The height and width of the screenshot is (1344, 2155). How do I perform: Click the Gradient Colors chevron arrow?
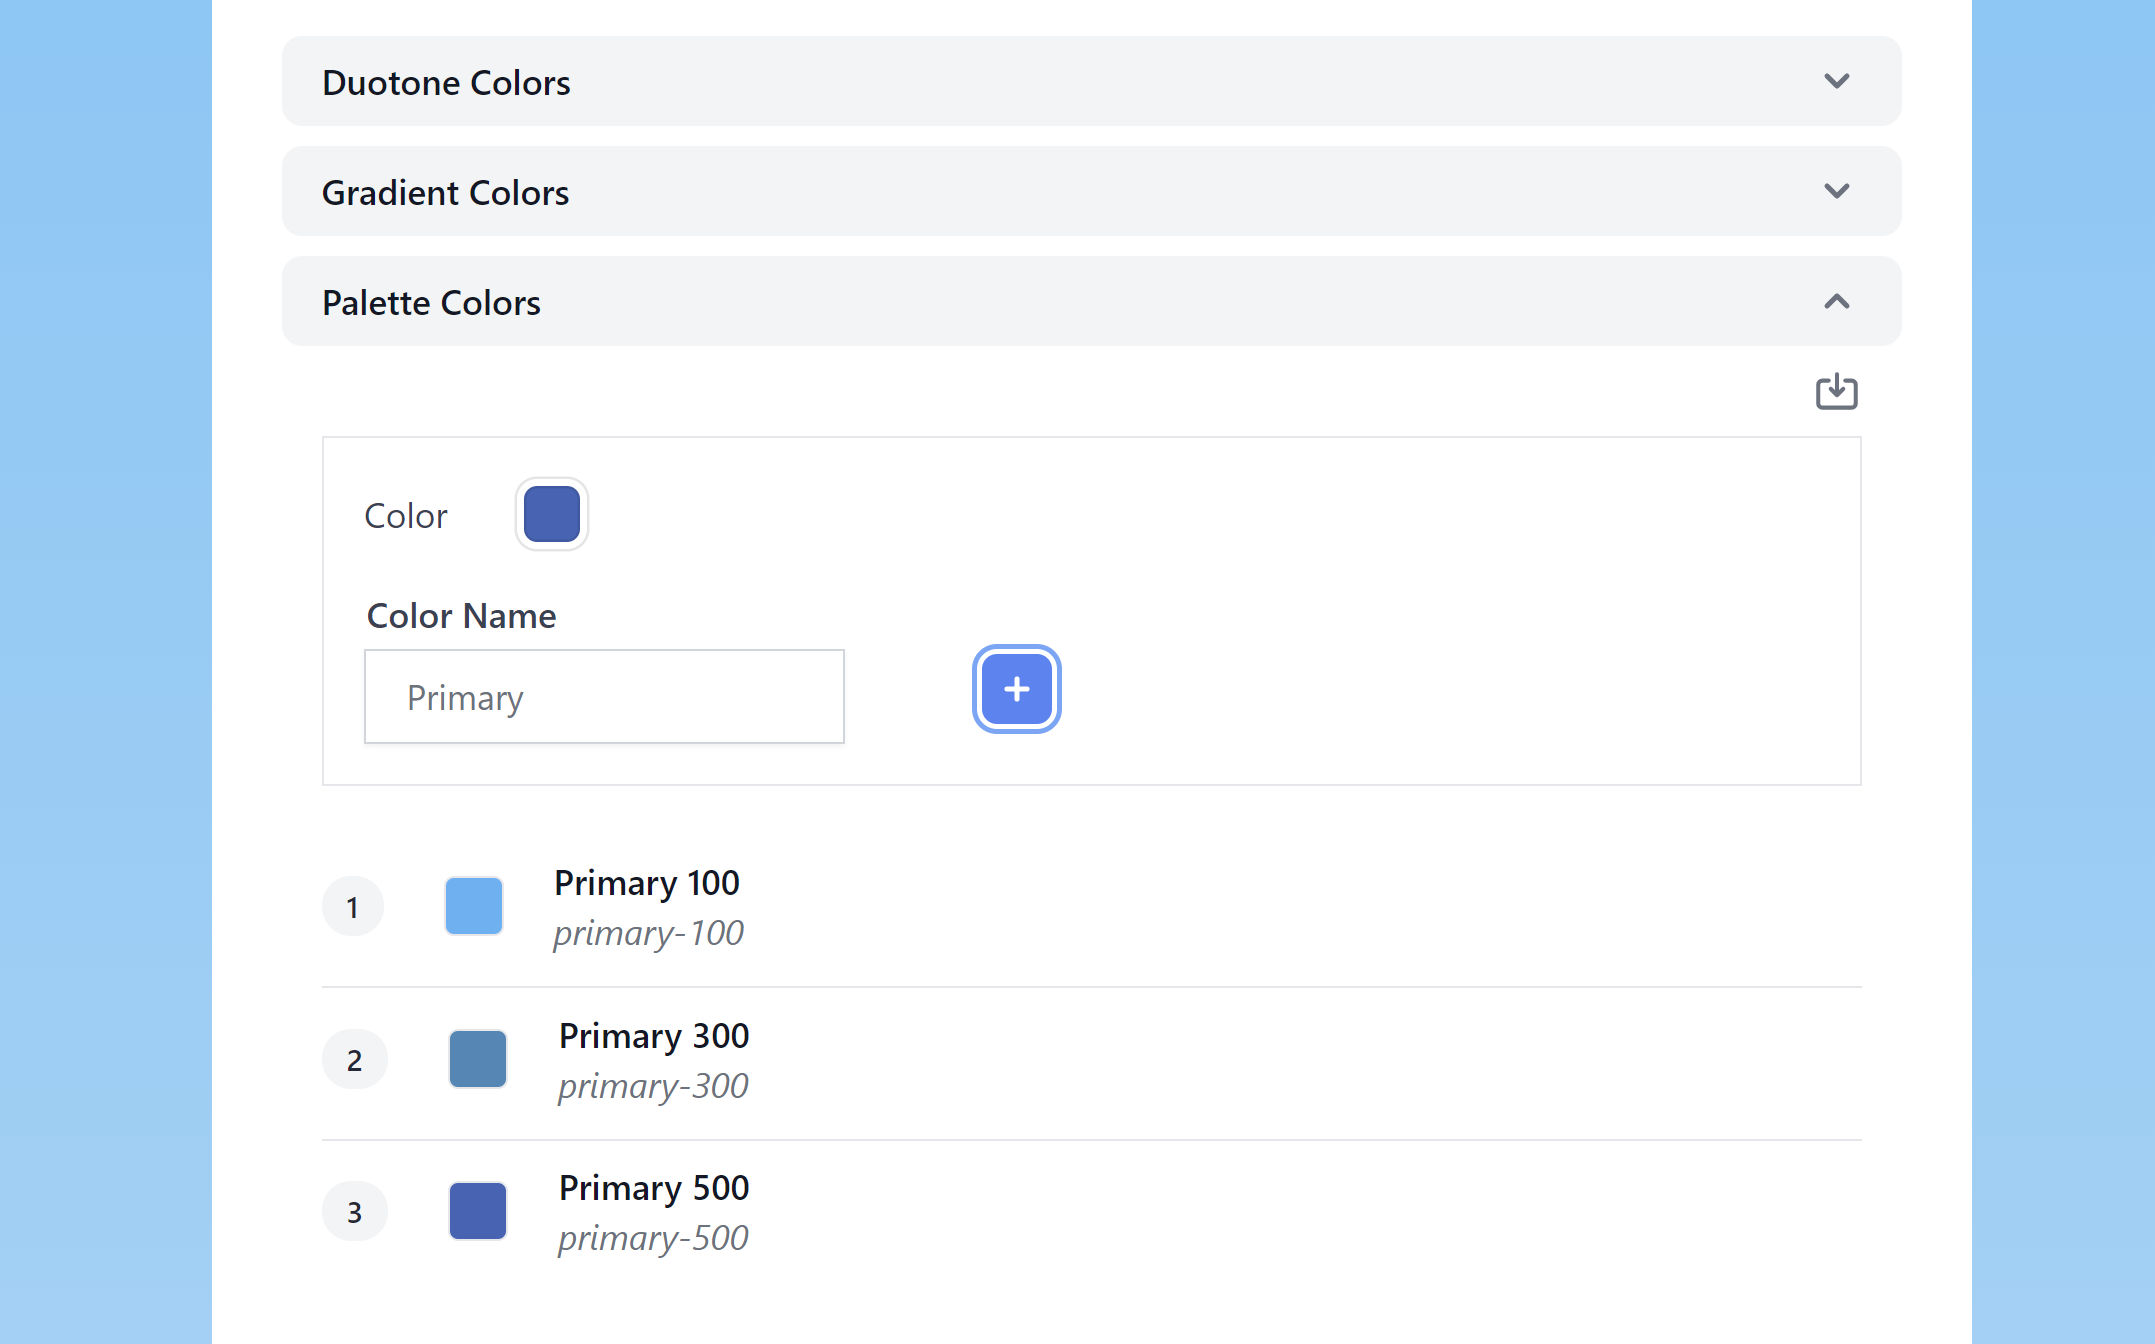[x=1836, y=190]
